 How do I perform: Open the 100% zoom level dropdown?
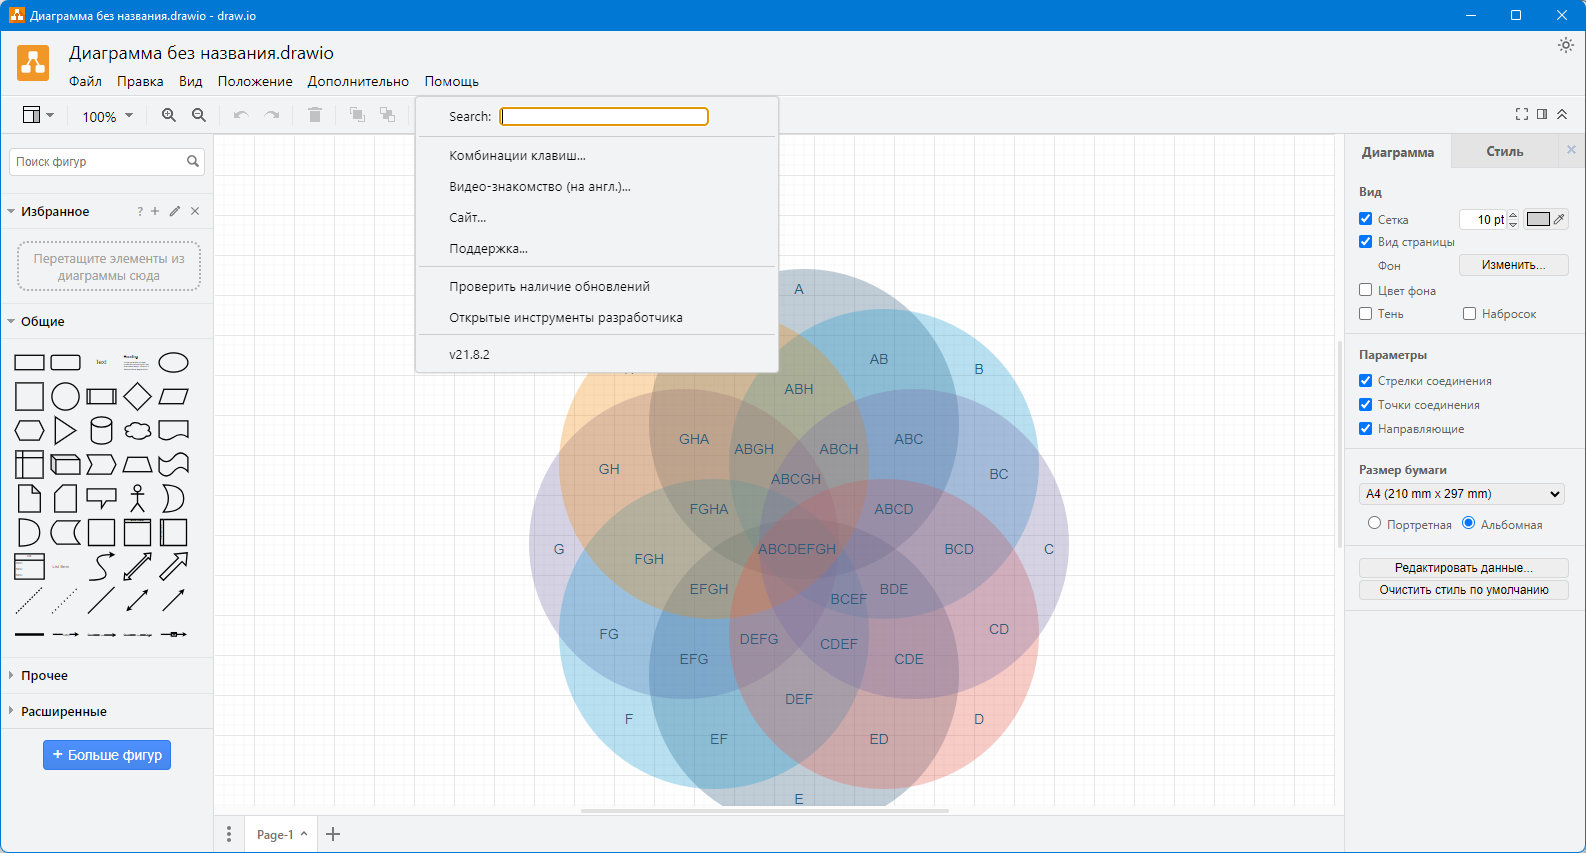pos(107,117)
